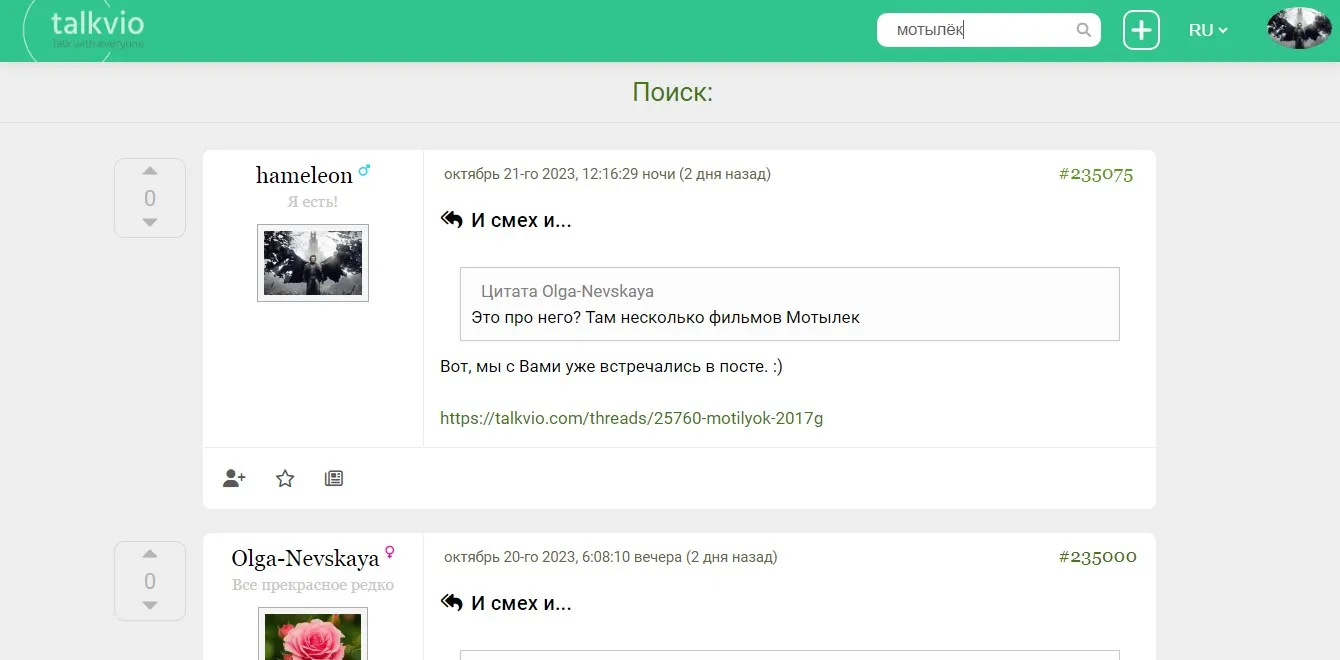Open Olga-Nevskaya's rose avatar
Image resolution: width=1340 pixels, height=660 pixels.
click(x=313, y=634)
